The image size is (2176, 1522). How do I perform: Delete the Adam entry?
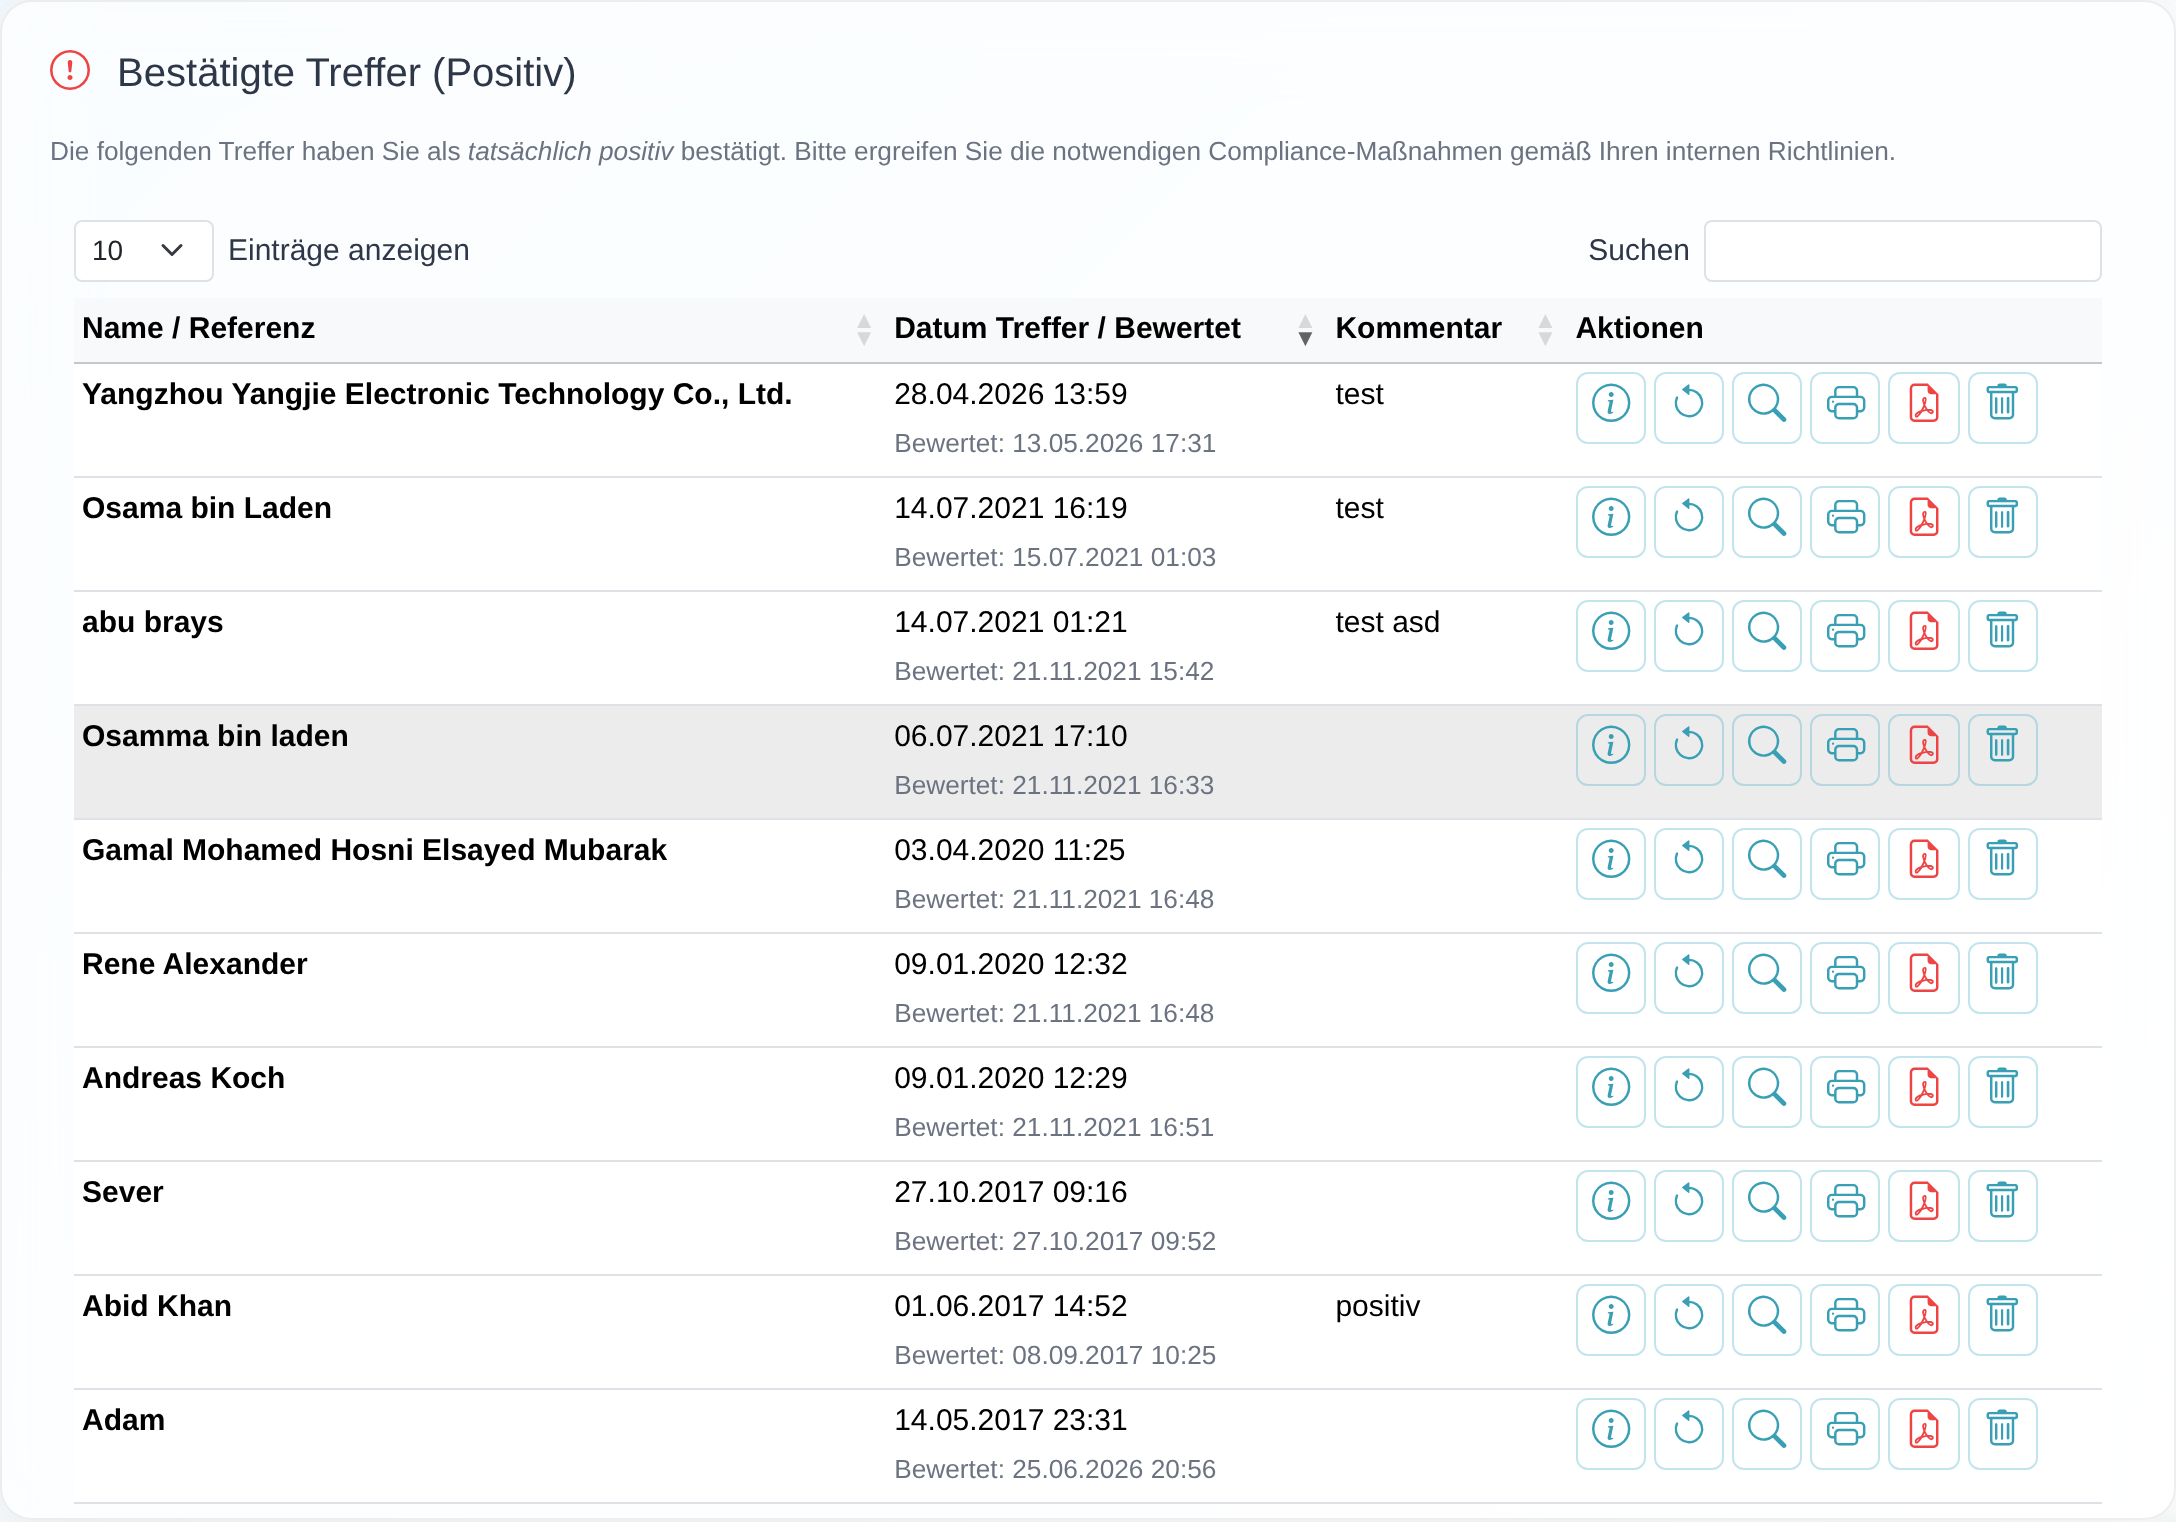pyautogui.click(x=2002, y=1433)
